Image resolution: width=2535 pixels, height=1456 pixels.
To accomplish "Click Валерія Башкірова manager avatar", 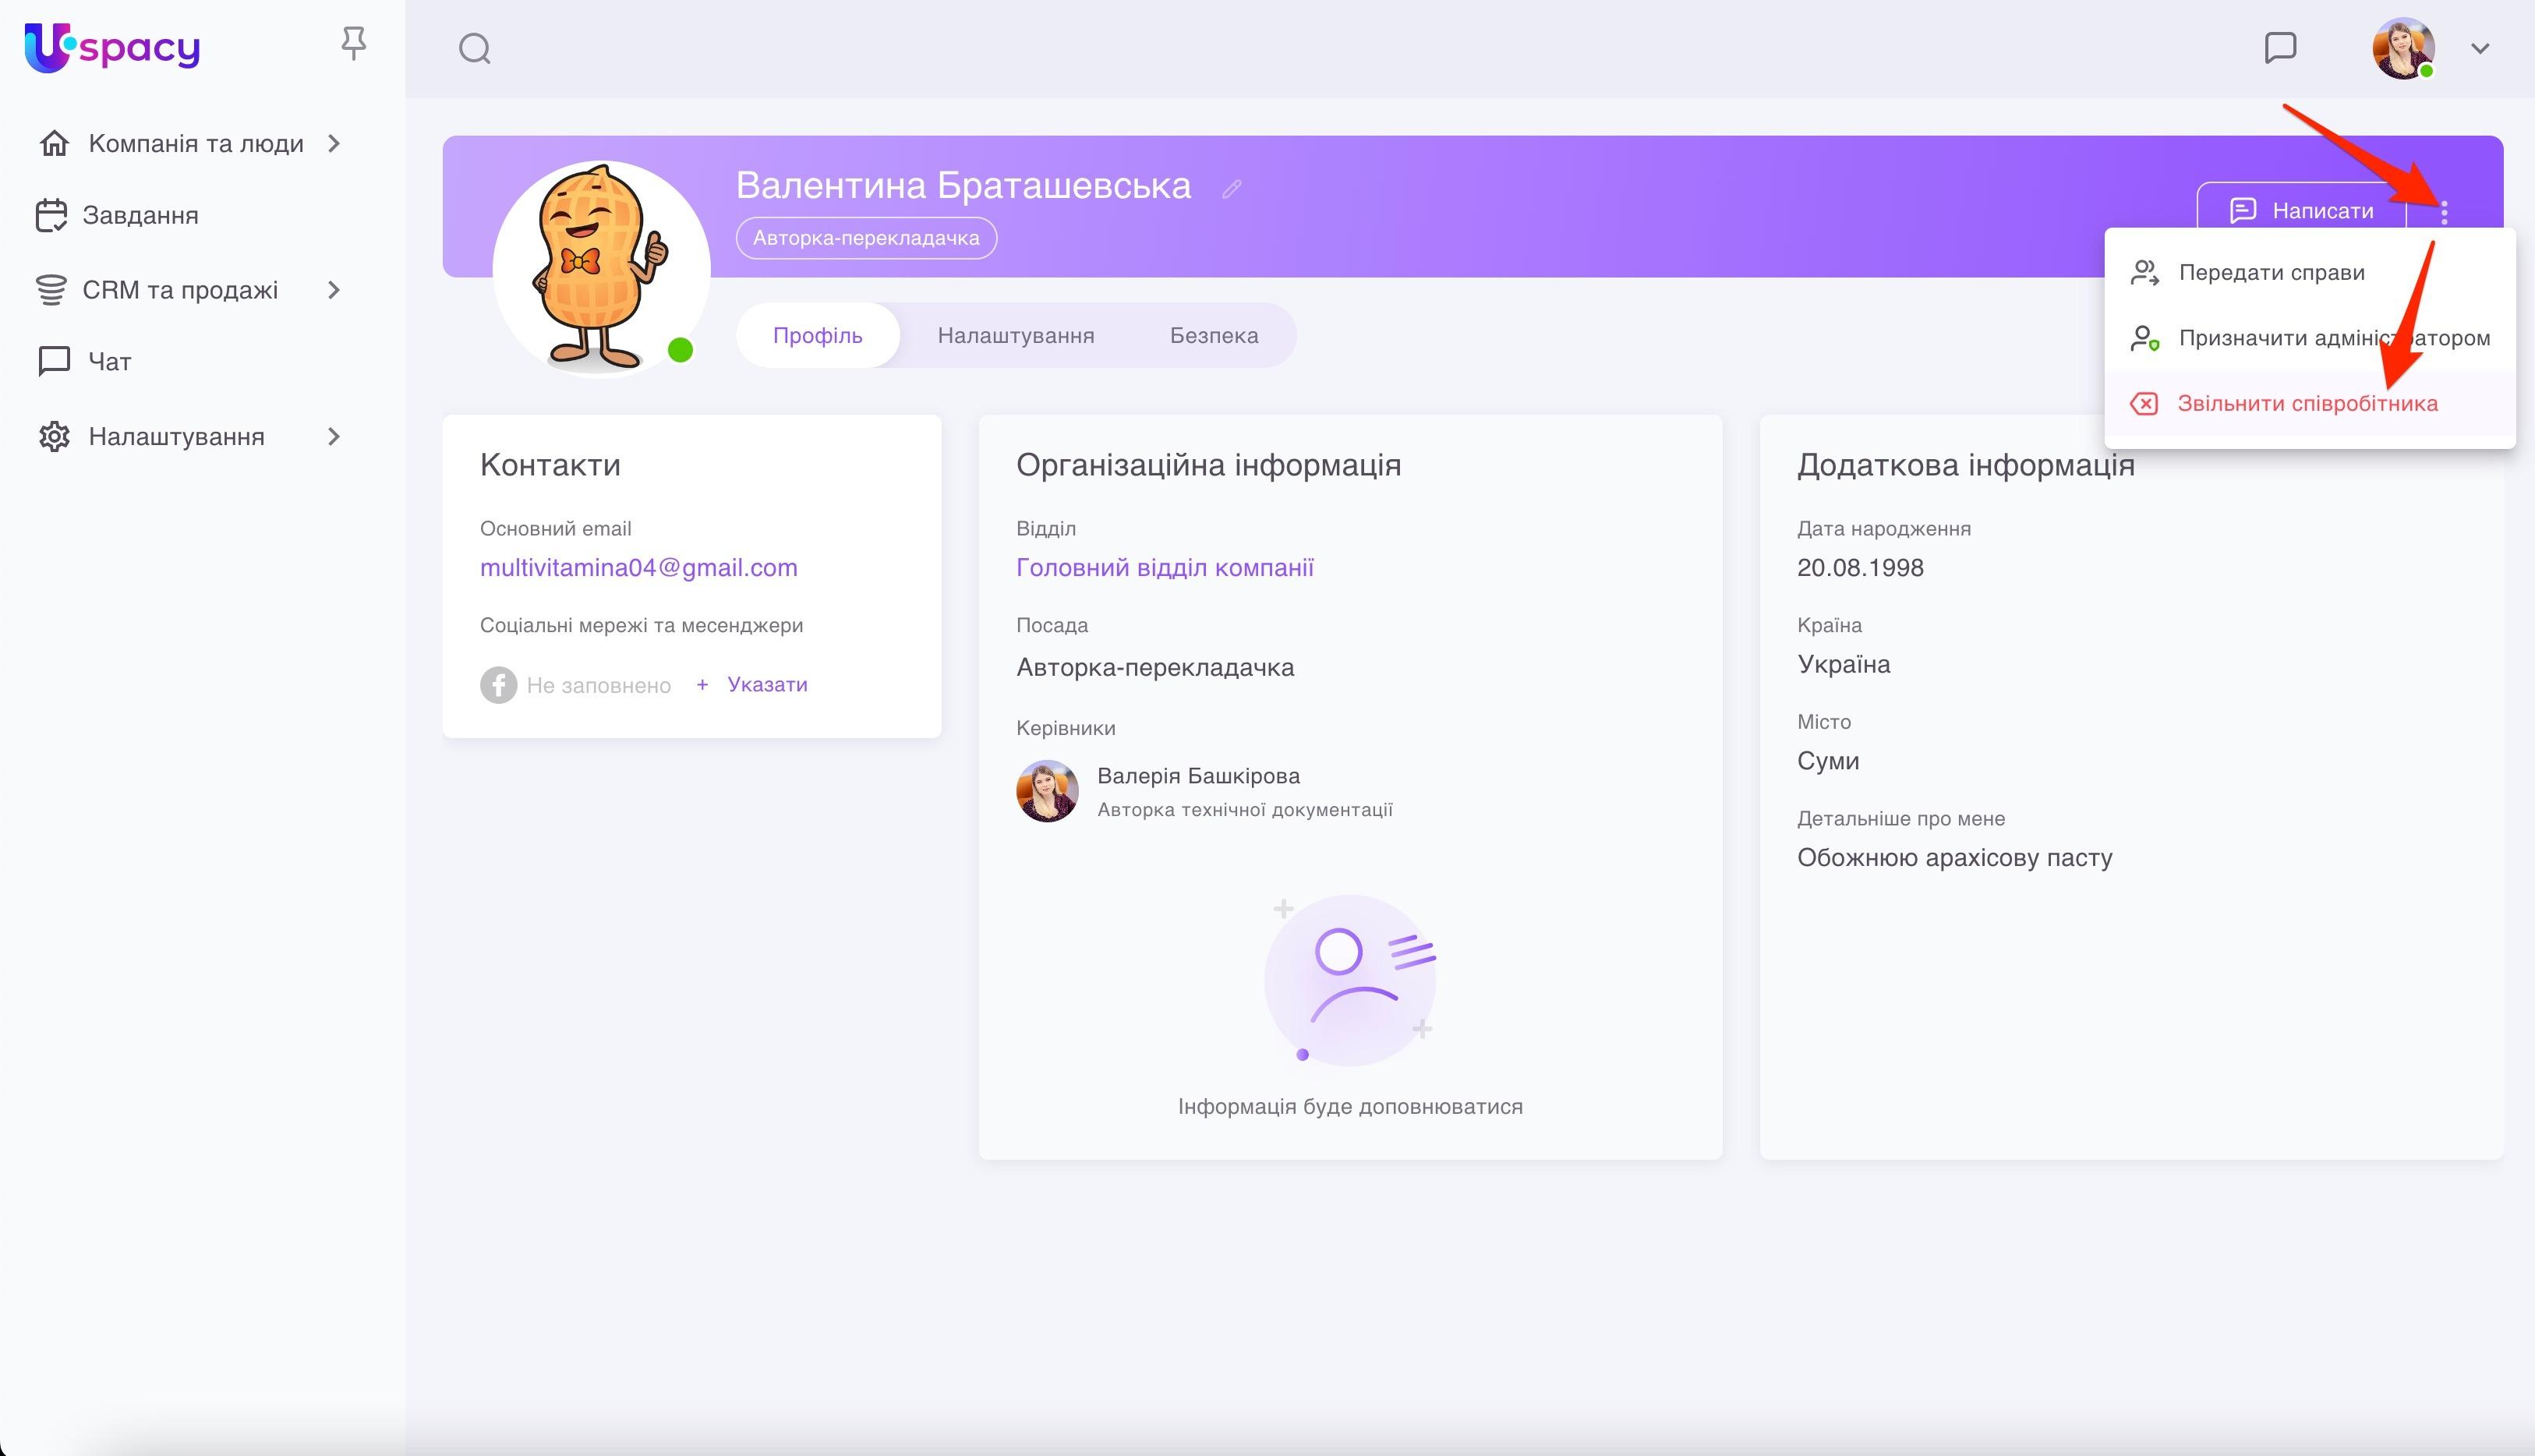I will pos(1046,791).
